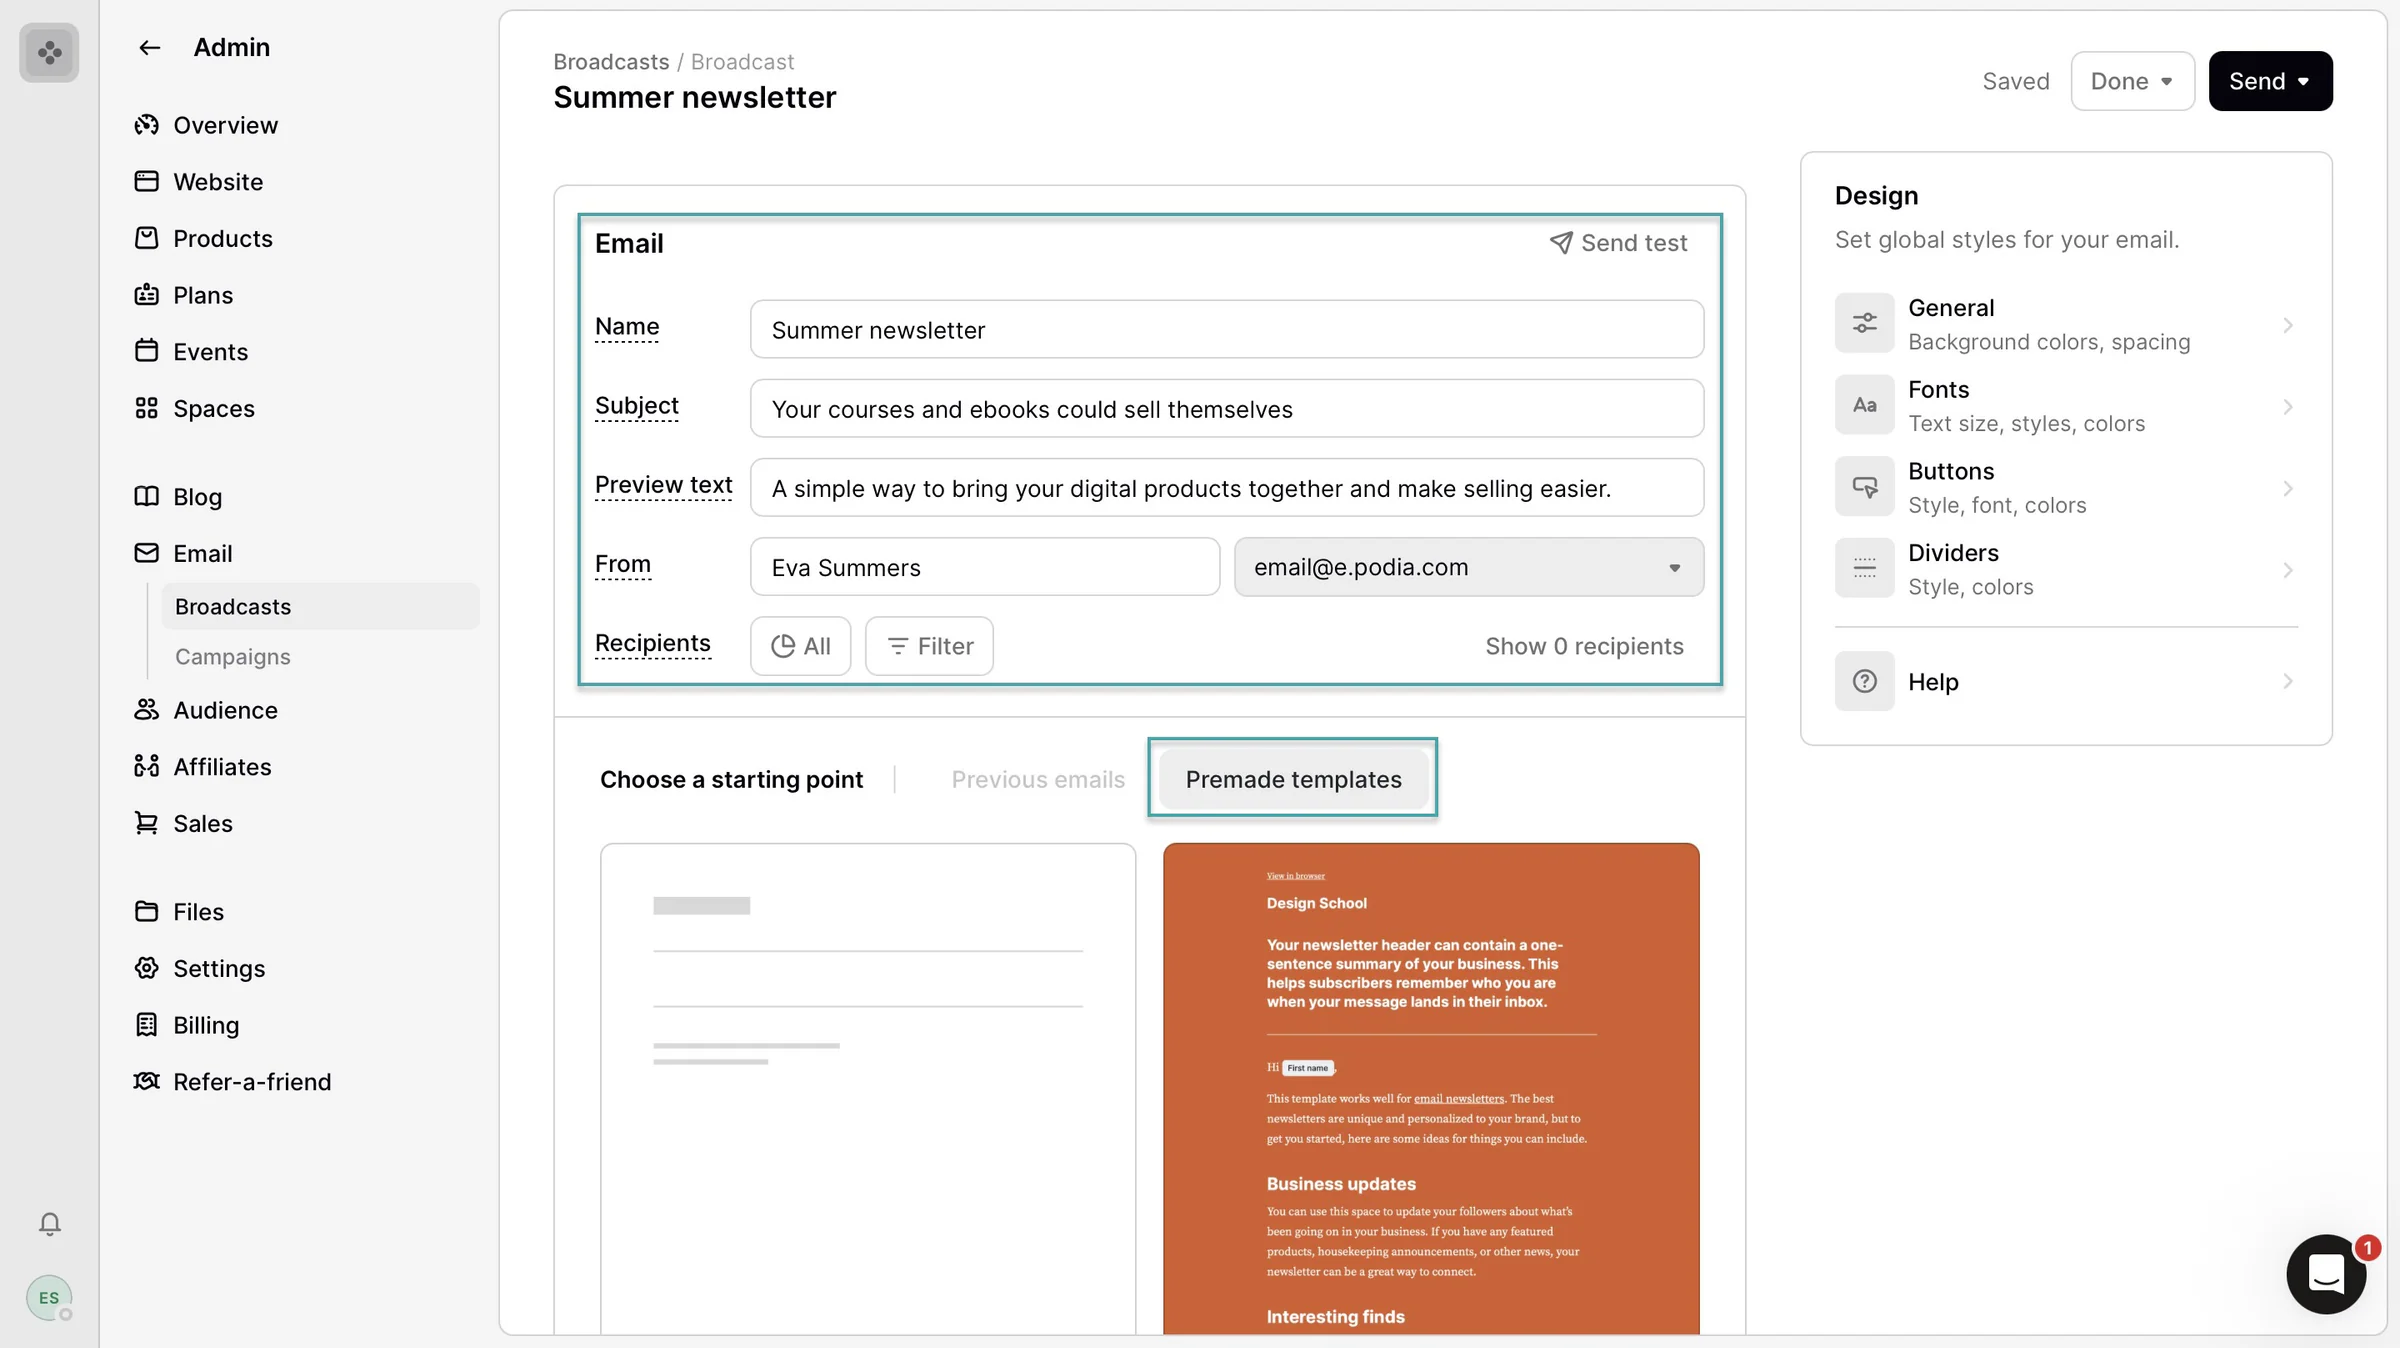Expand Dividers design settings

[x=2066, y=570]
